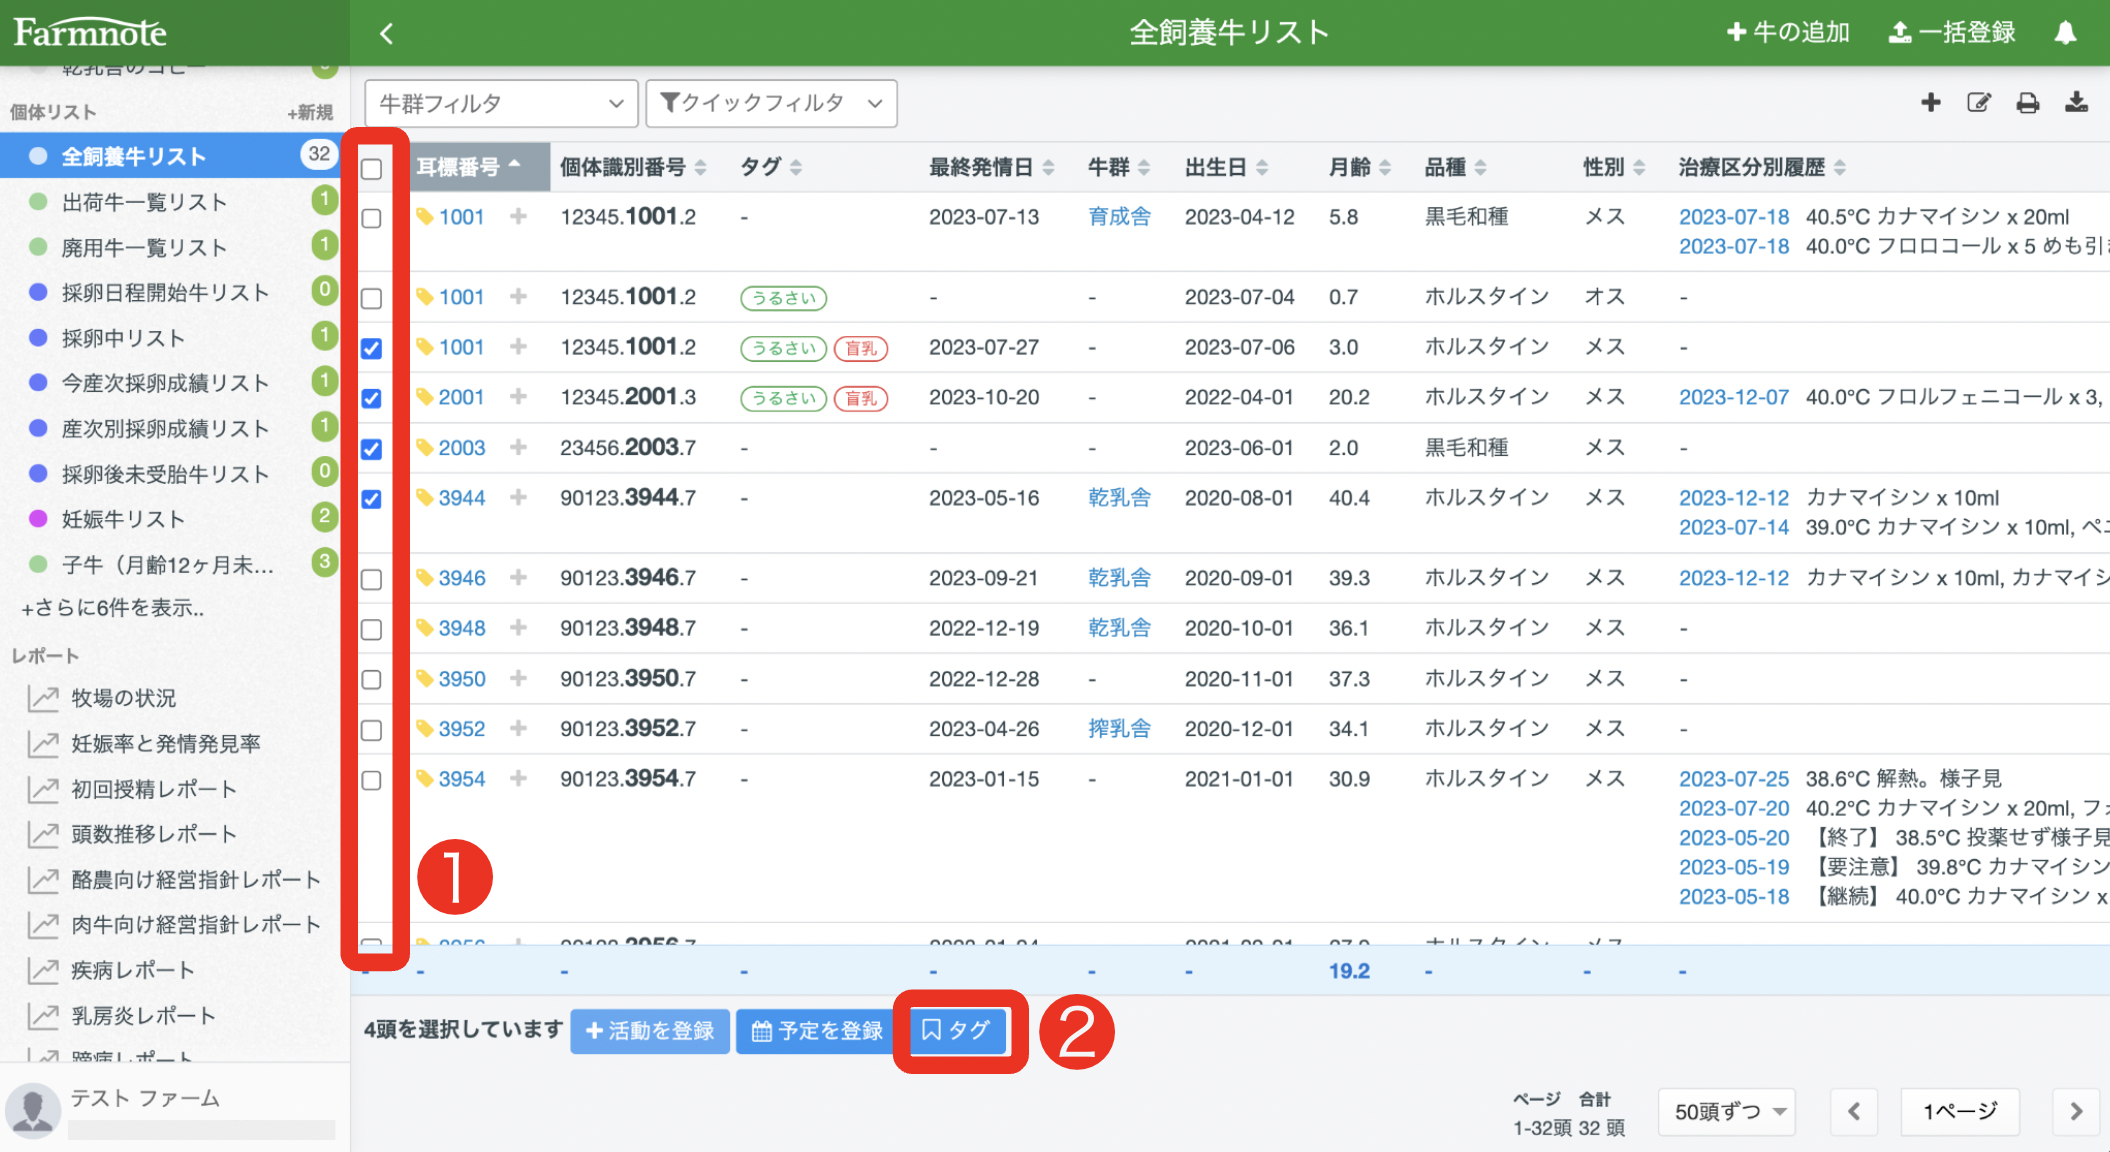Click the plus icon above the table
This screenshot has height=1152, width=2110.
coord(1930,102)
